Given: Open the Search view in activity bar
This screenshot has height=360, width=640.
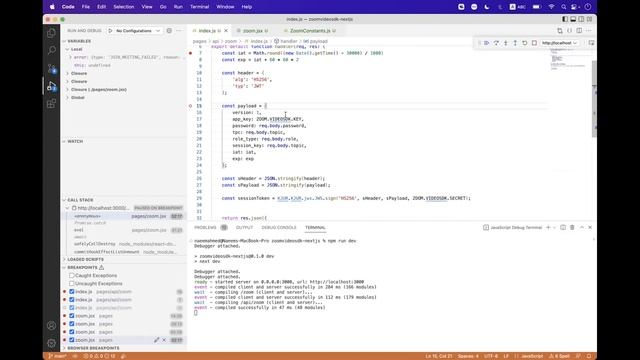Looking at the screenshot, I should click(x=51, y=51).
